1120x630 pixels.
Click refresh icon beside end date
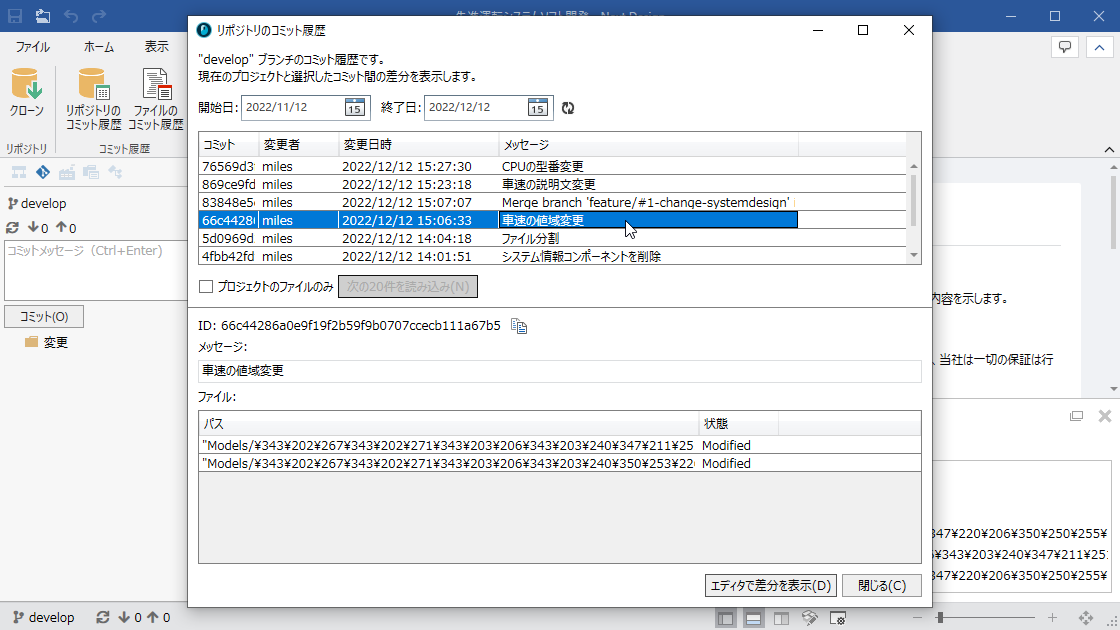568,108
